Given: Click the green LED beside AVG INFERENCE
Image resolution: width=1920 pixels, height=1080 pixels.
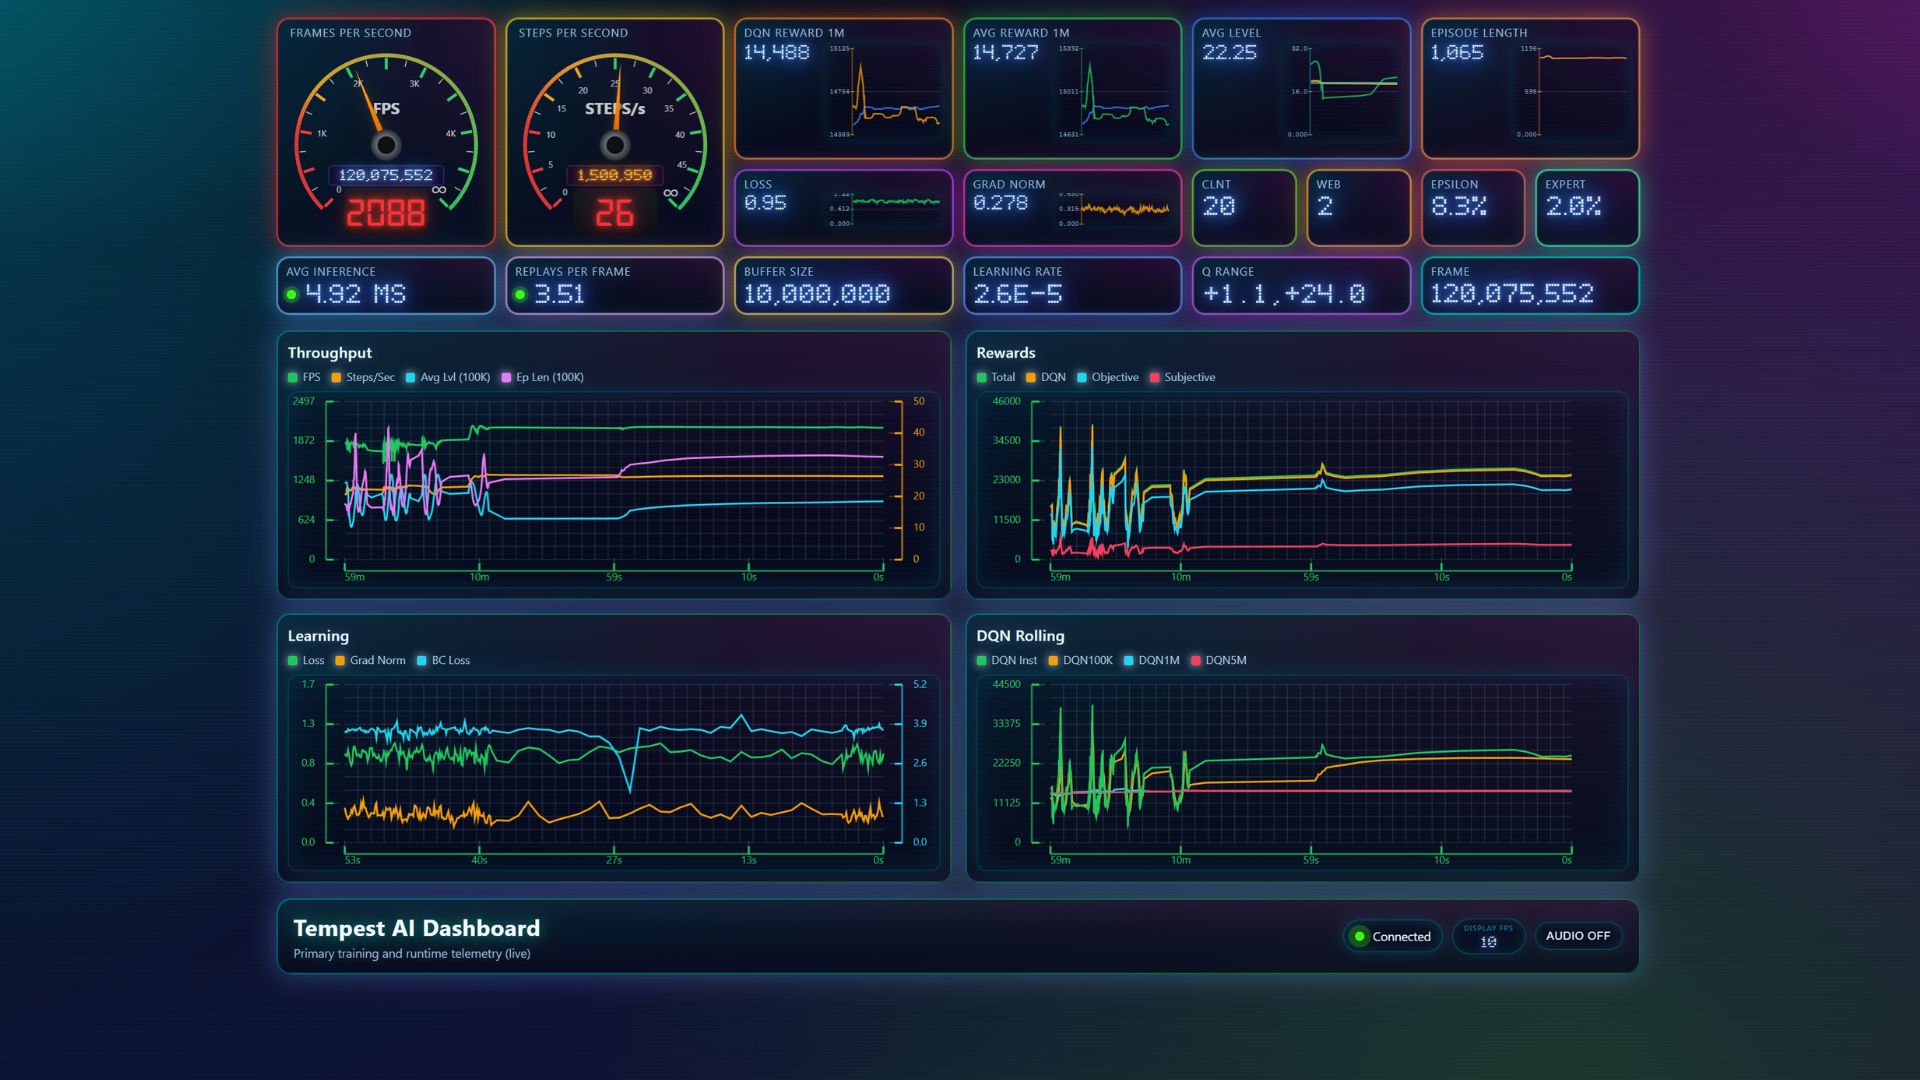Looking at the screenshot, I should coord(293,294).
